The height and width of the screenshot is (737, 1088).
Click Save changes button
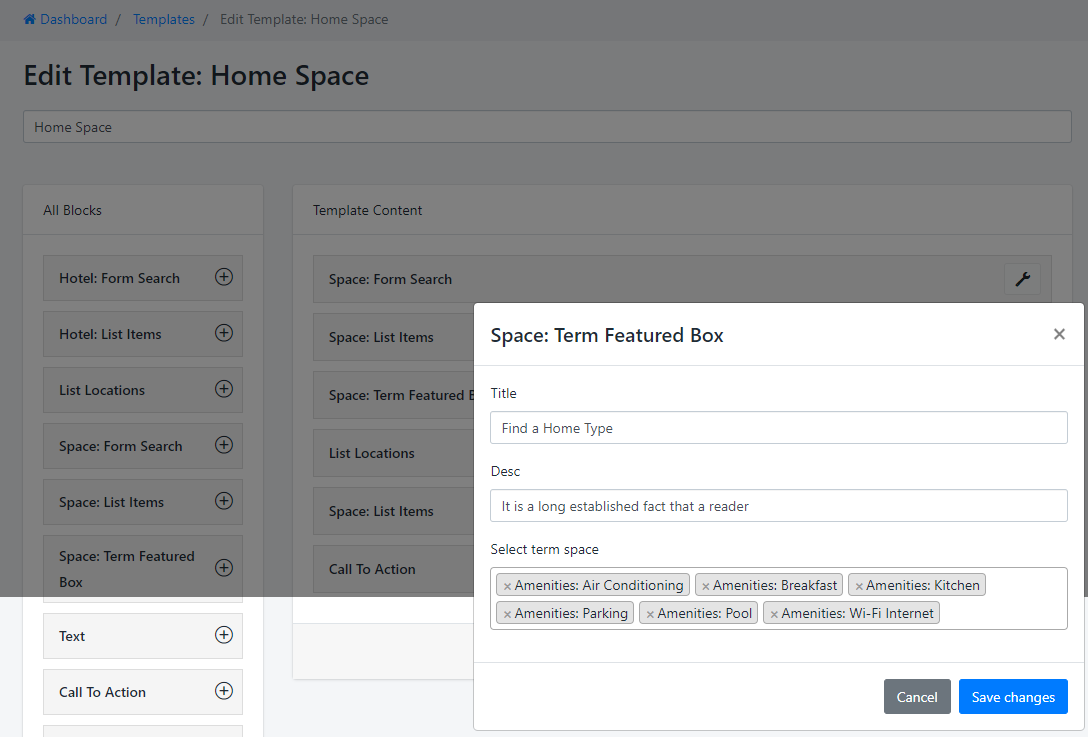tap(1012, 697)
